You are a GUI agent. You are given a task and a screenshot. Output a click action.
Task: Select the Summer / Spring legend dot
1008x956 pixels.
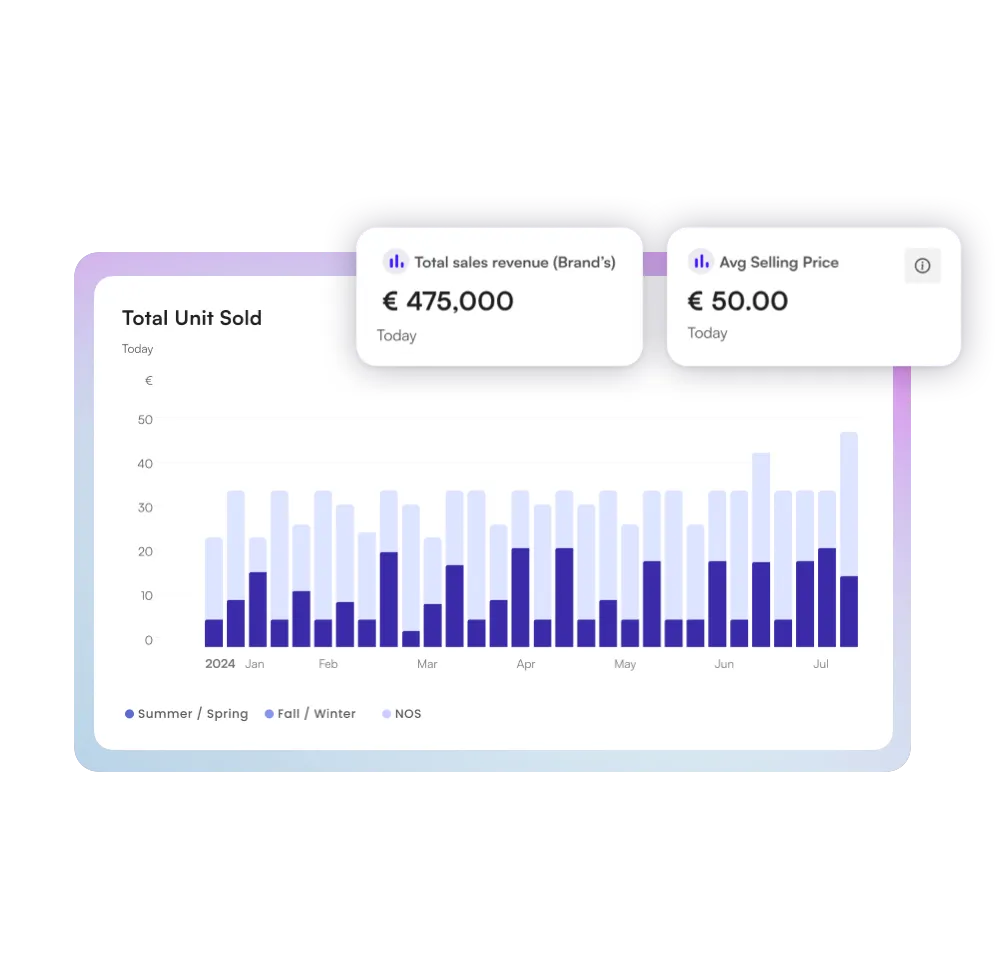pos(128,713)
